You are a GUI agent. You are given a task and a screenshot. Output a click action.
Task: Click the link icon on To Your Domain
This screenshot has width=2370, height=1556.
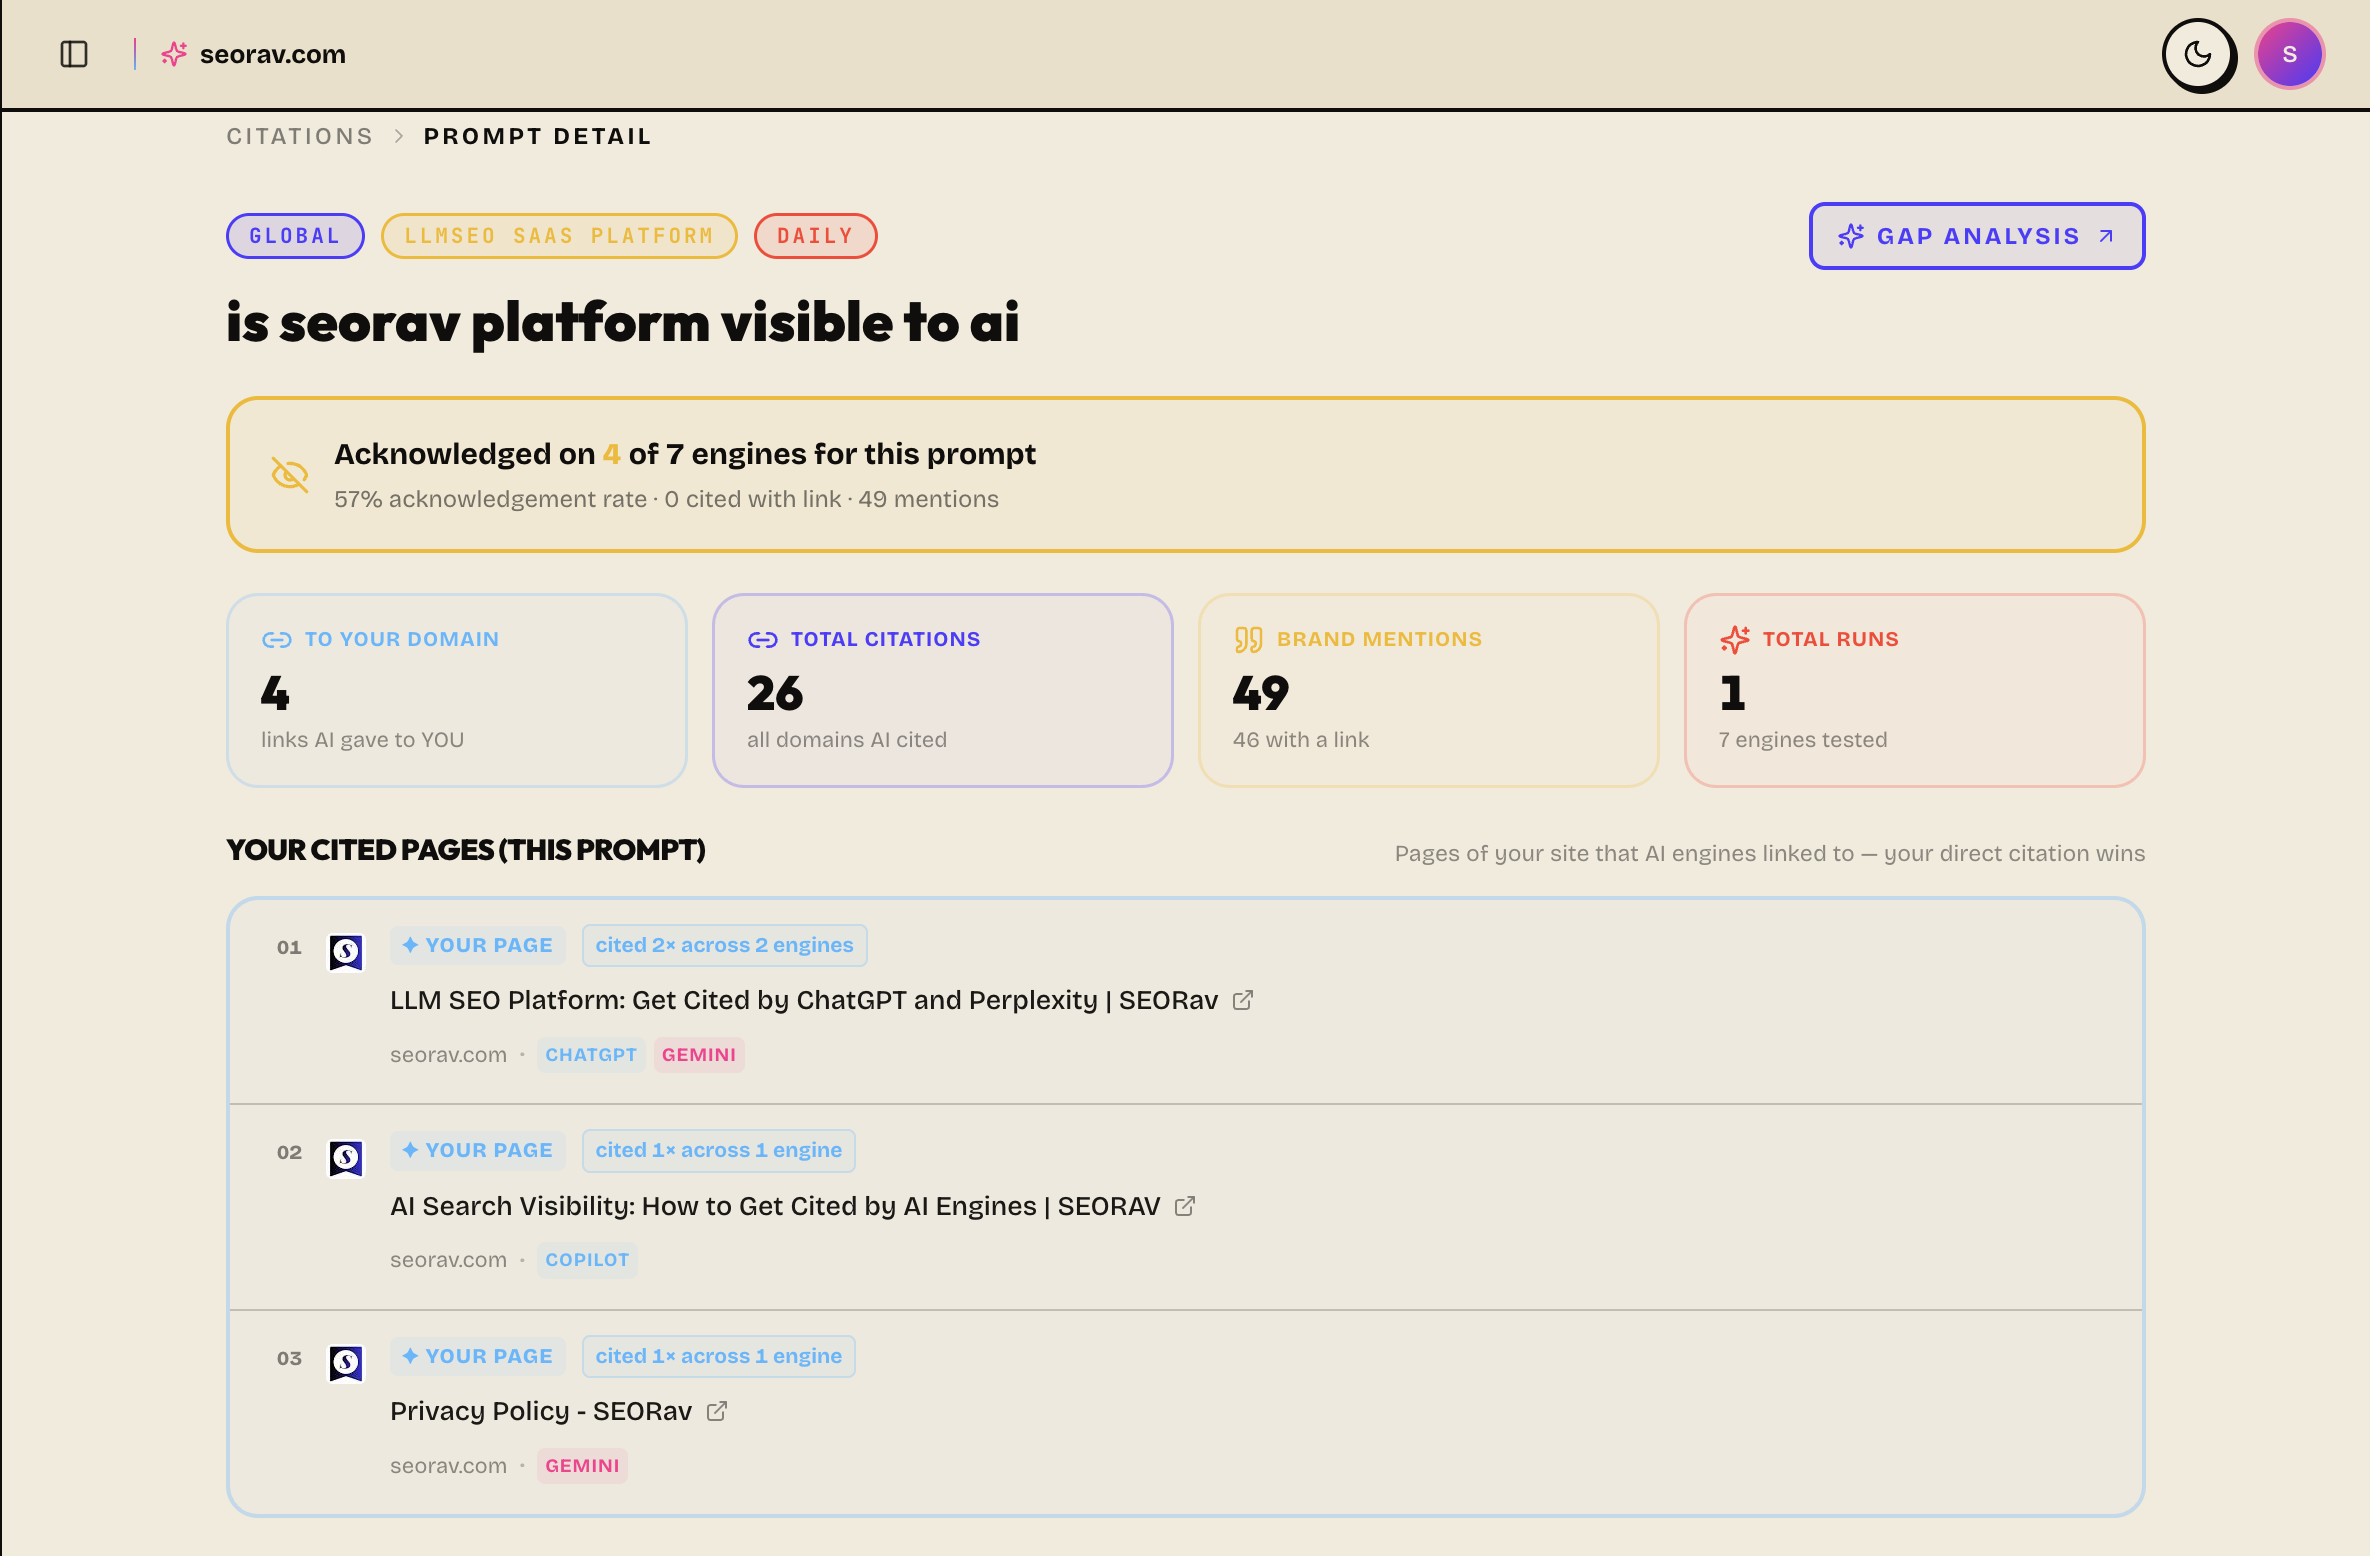(276, 639)
